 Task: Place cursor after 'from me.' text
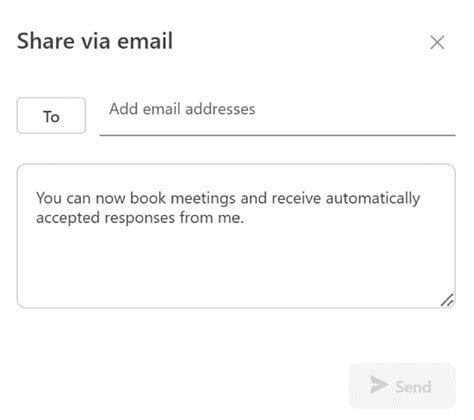coord(245,218)
